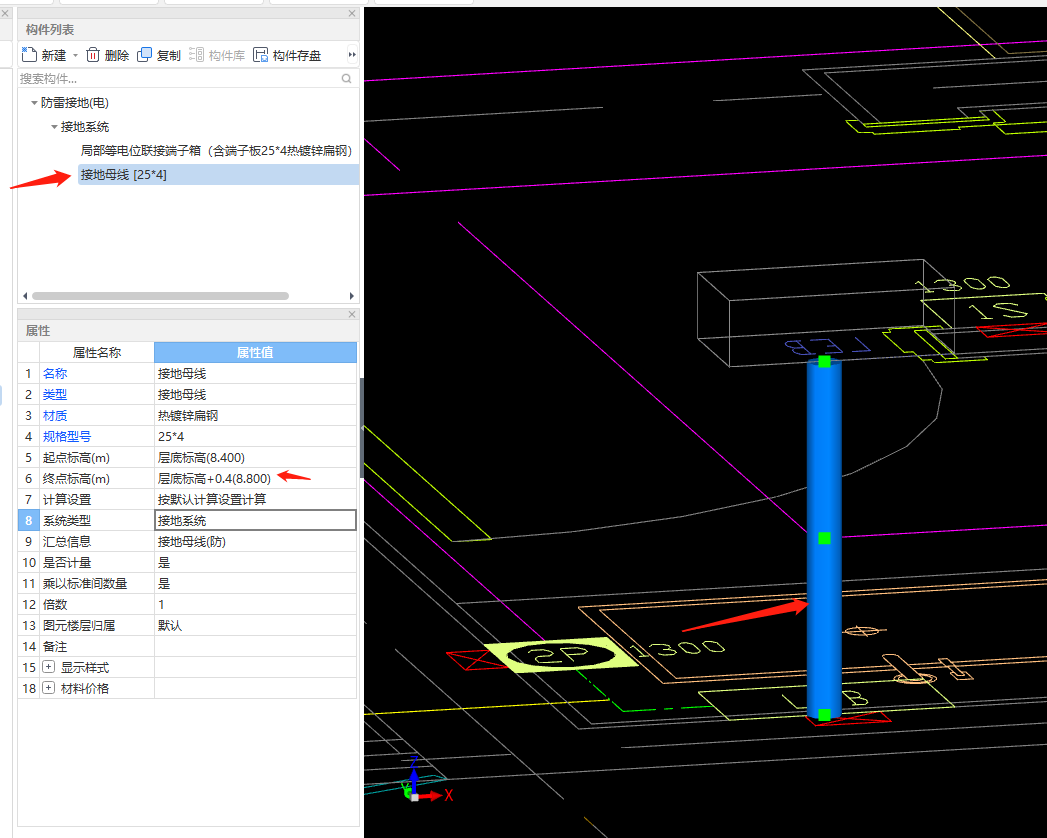Click the scrollbar right arrow
Viewport: 1047px width, 838px height.
(x=352, y=296)
